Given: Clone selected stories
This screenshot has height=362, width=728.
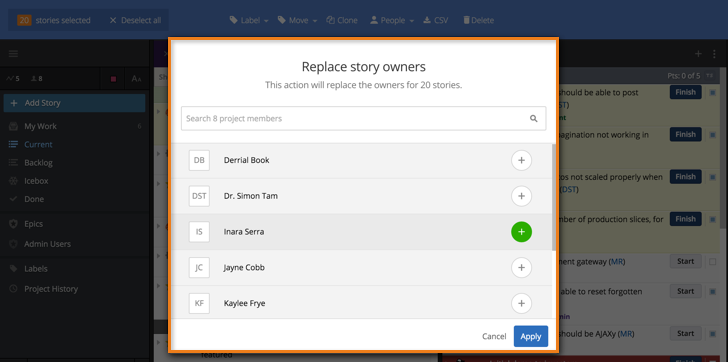Looking at the screenshot, I should pos(342,20).
